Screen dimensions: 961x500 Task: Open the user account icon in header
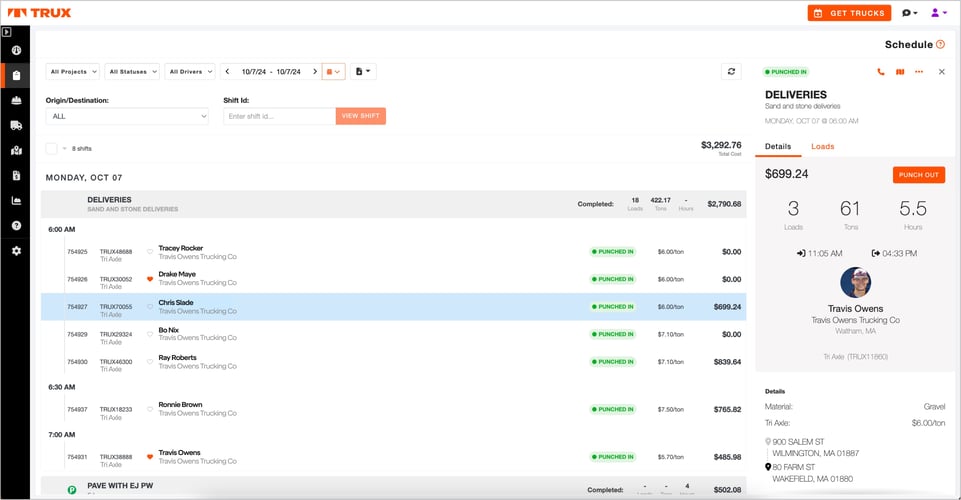[x=939, y=13]
